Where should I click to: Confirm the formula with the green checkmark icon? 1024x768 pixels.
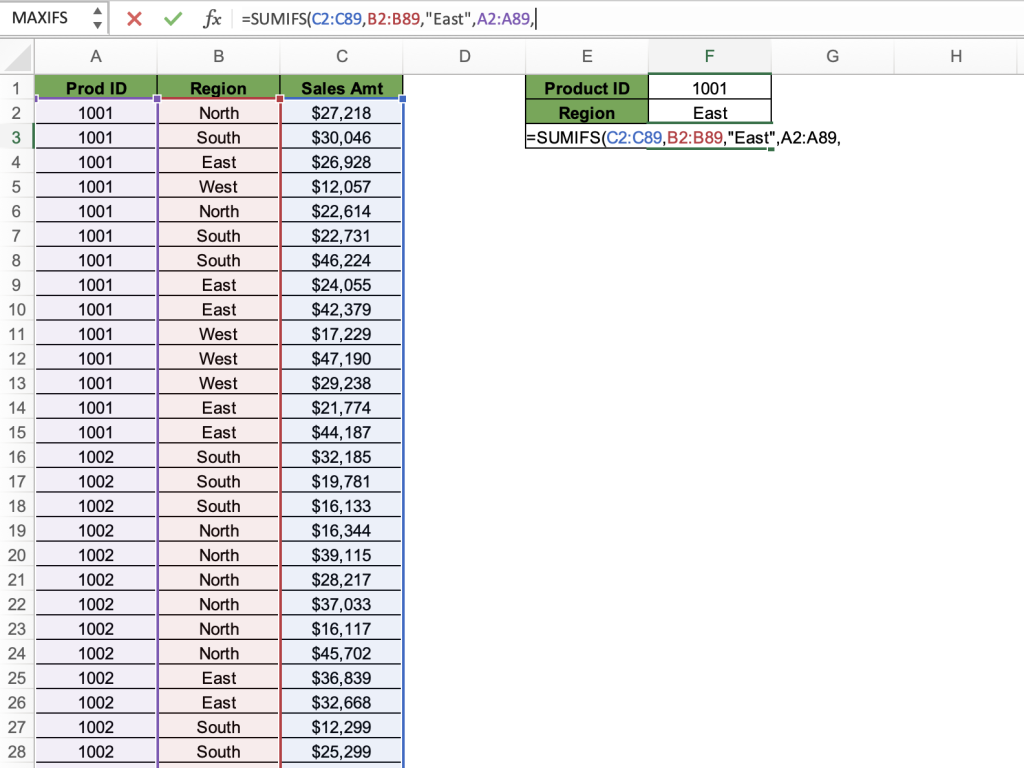pos(172,18)
